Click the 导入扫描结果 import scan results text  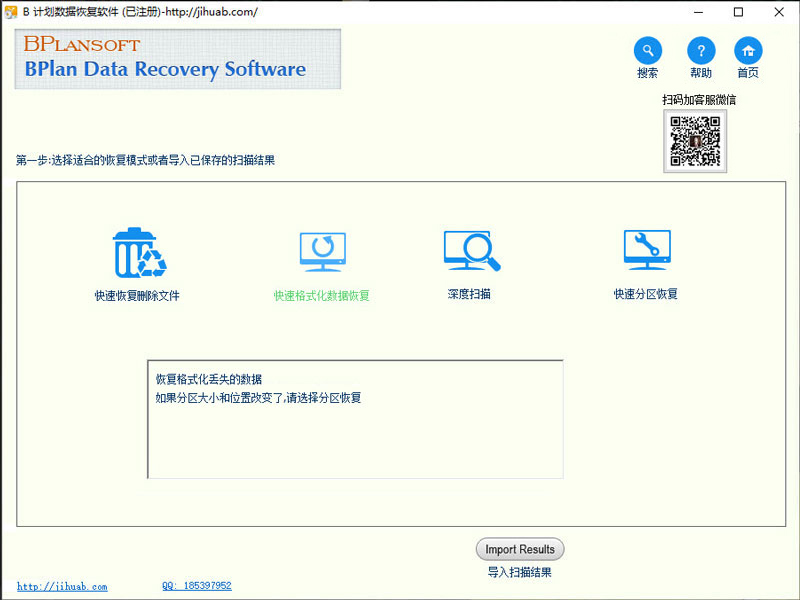(520, 571)
